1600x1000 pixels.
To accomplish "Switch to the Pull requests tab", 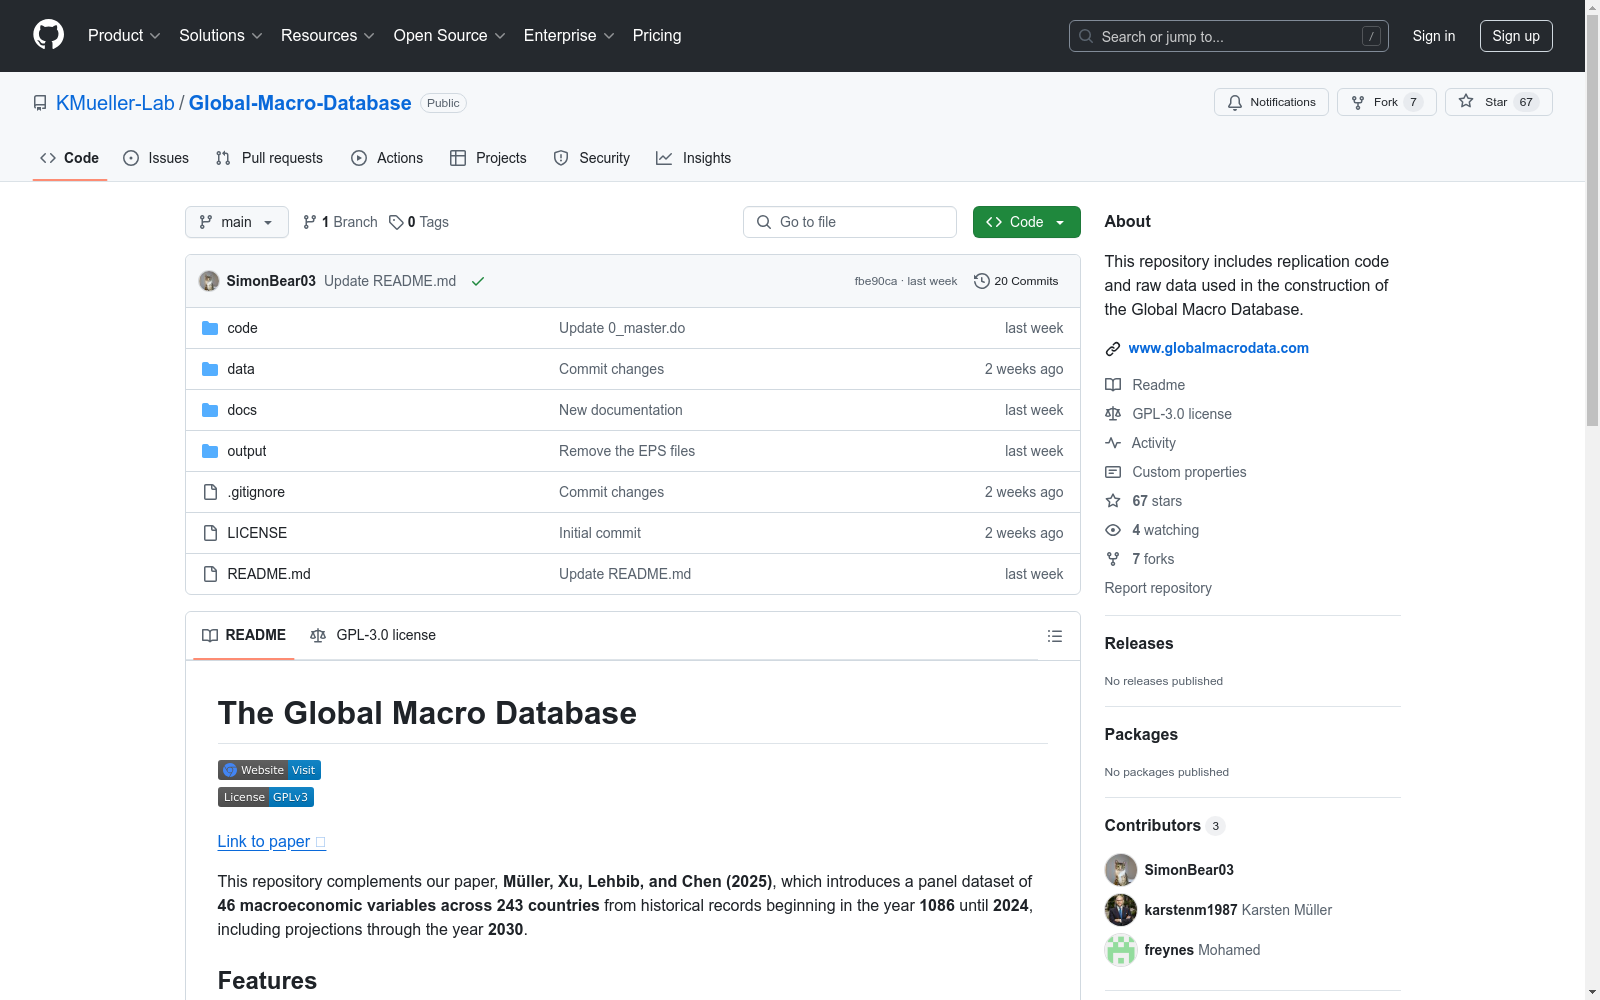I will 269,158.
